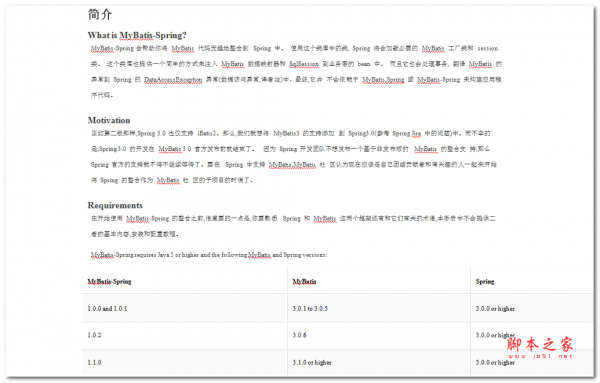Click the "MyBatis" table column header
This screenshot has width=600, height=383.
pyautogui.click(x=304, y=282)
